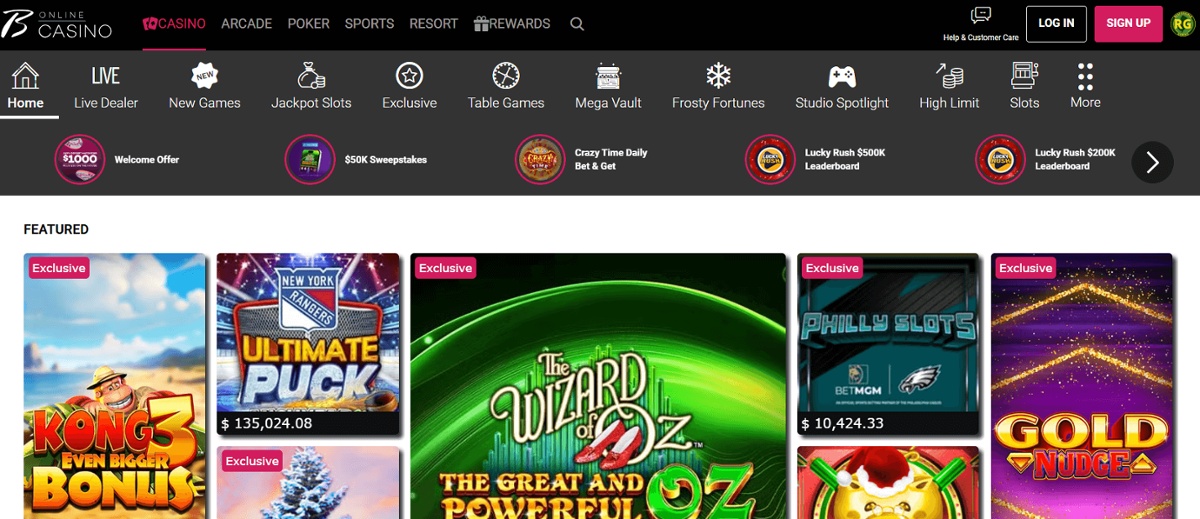The width and height of the screenshot is (1200, 519).
Task: Click the $50K Sweepstakes promo icon
Action: tap(310, 160)
